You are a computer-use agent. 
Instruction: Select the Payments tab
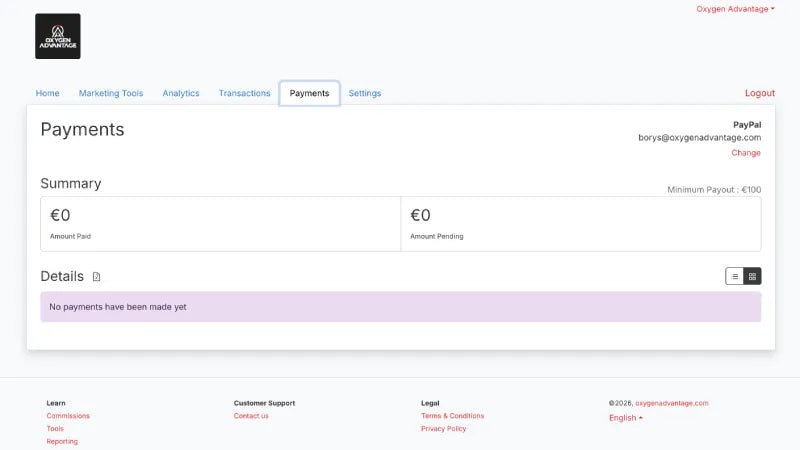click(309, 93)
